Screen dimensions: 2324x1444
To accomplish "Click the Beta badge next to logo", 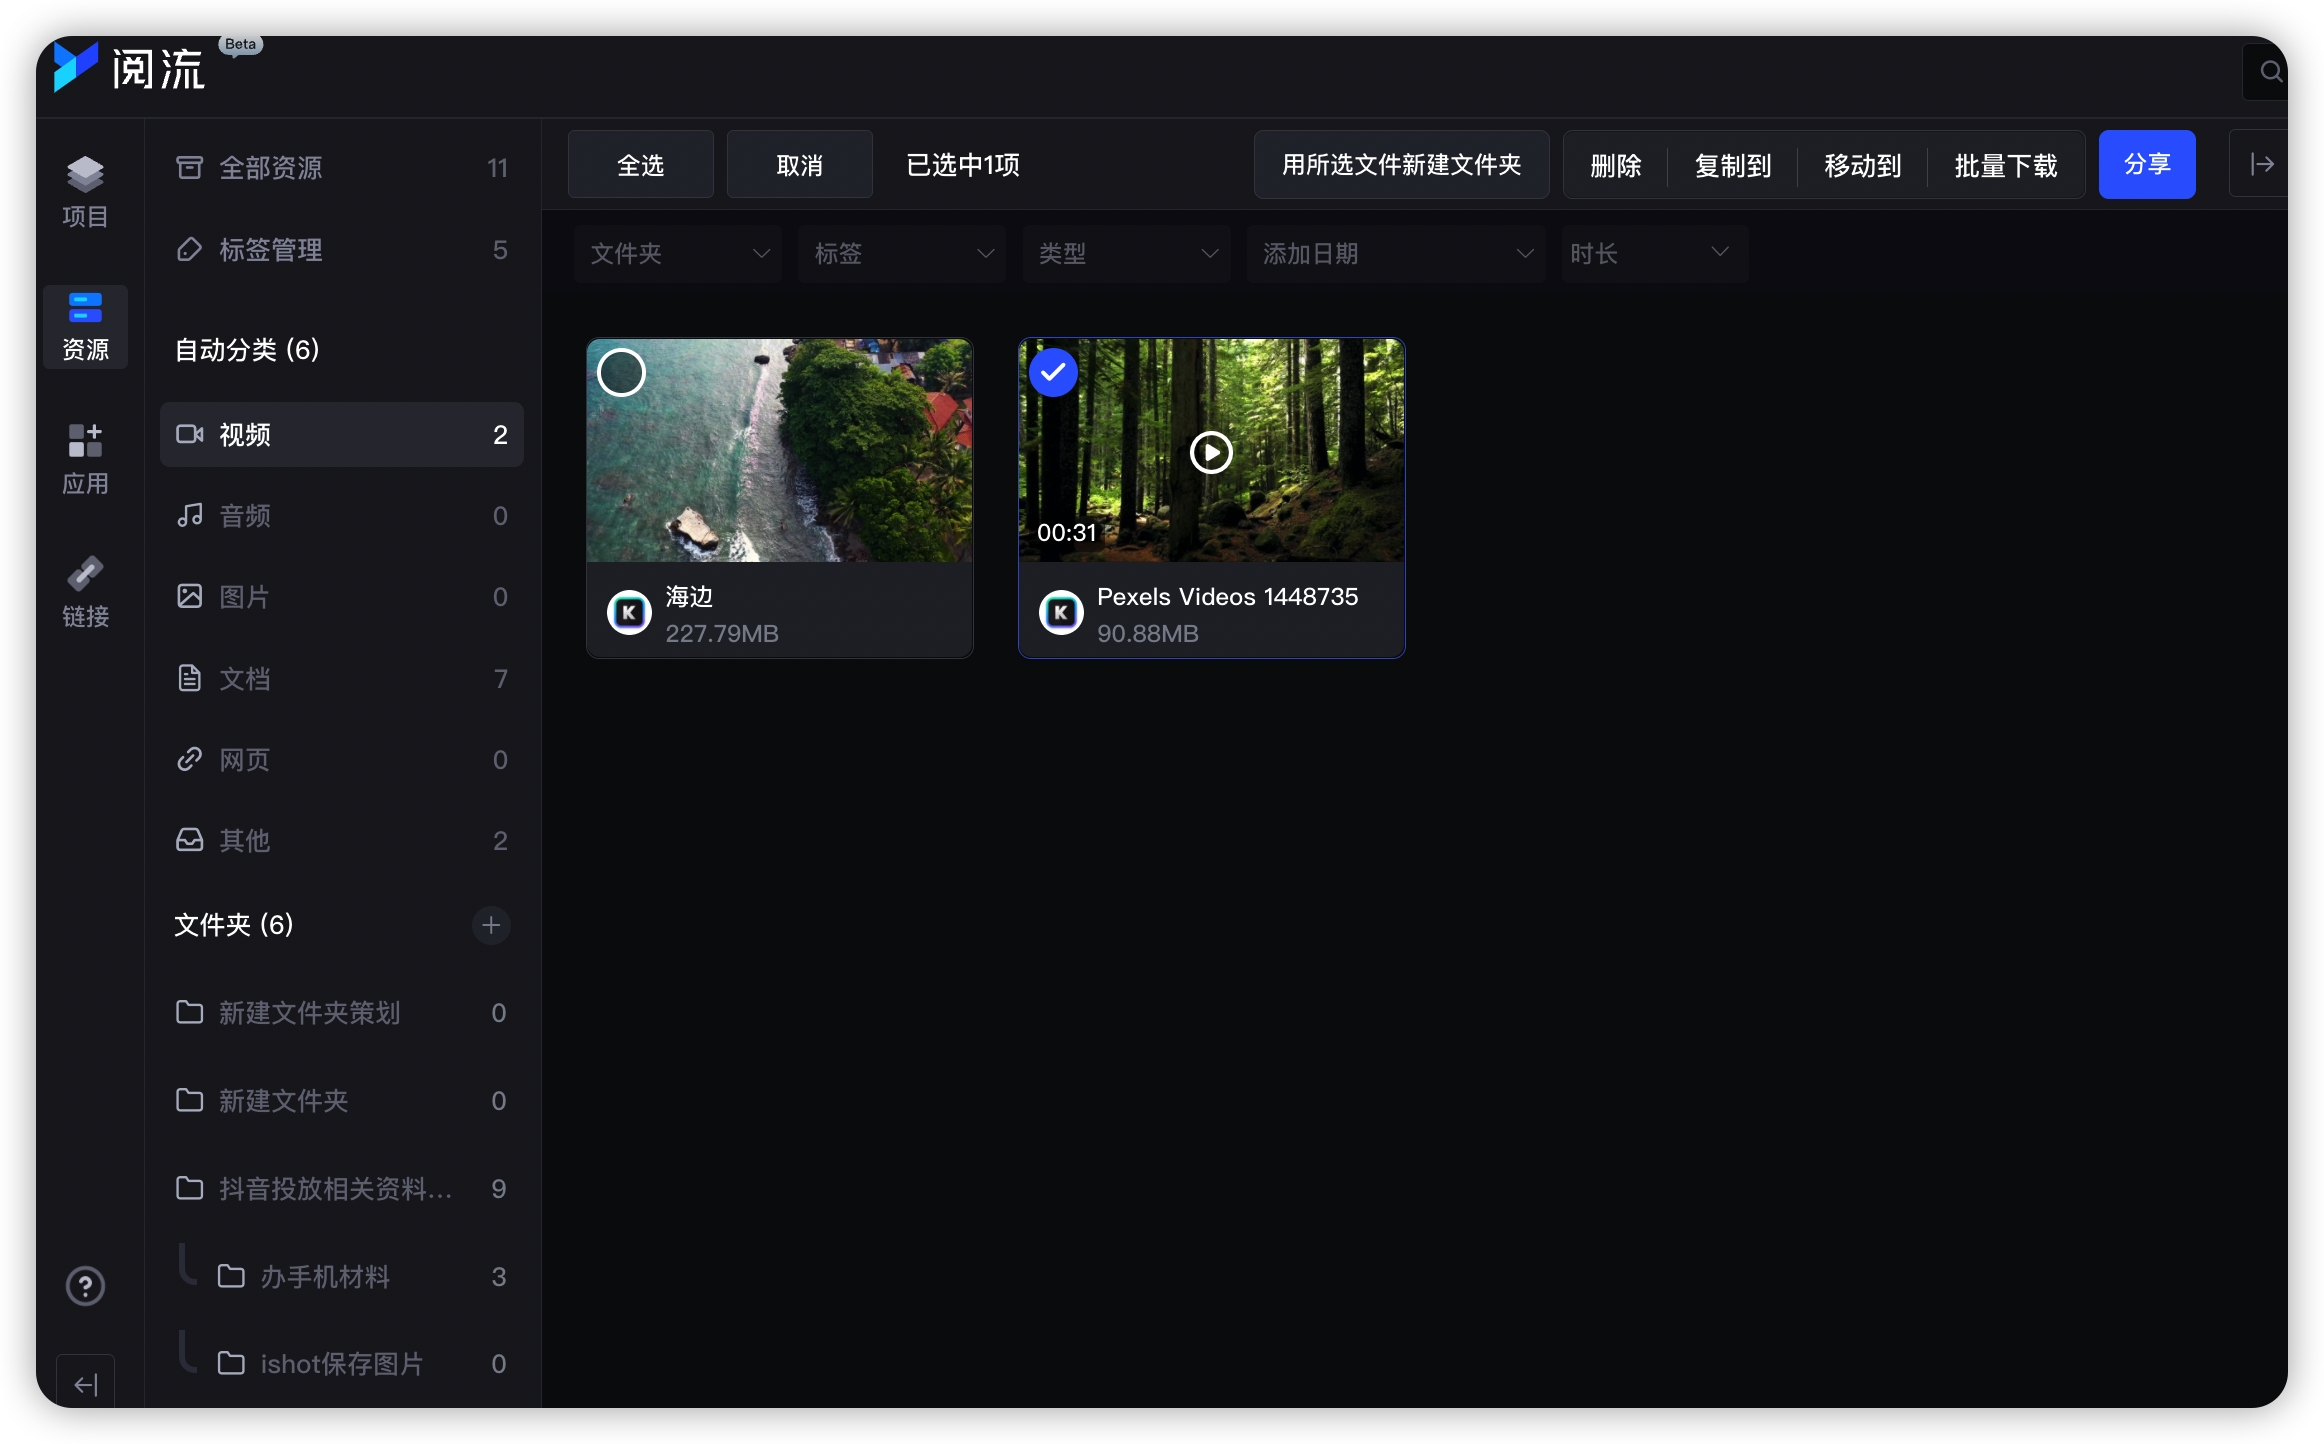I will tap(240, 44).
